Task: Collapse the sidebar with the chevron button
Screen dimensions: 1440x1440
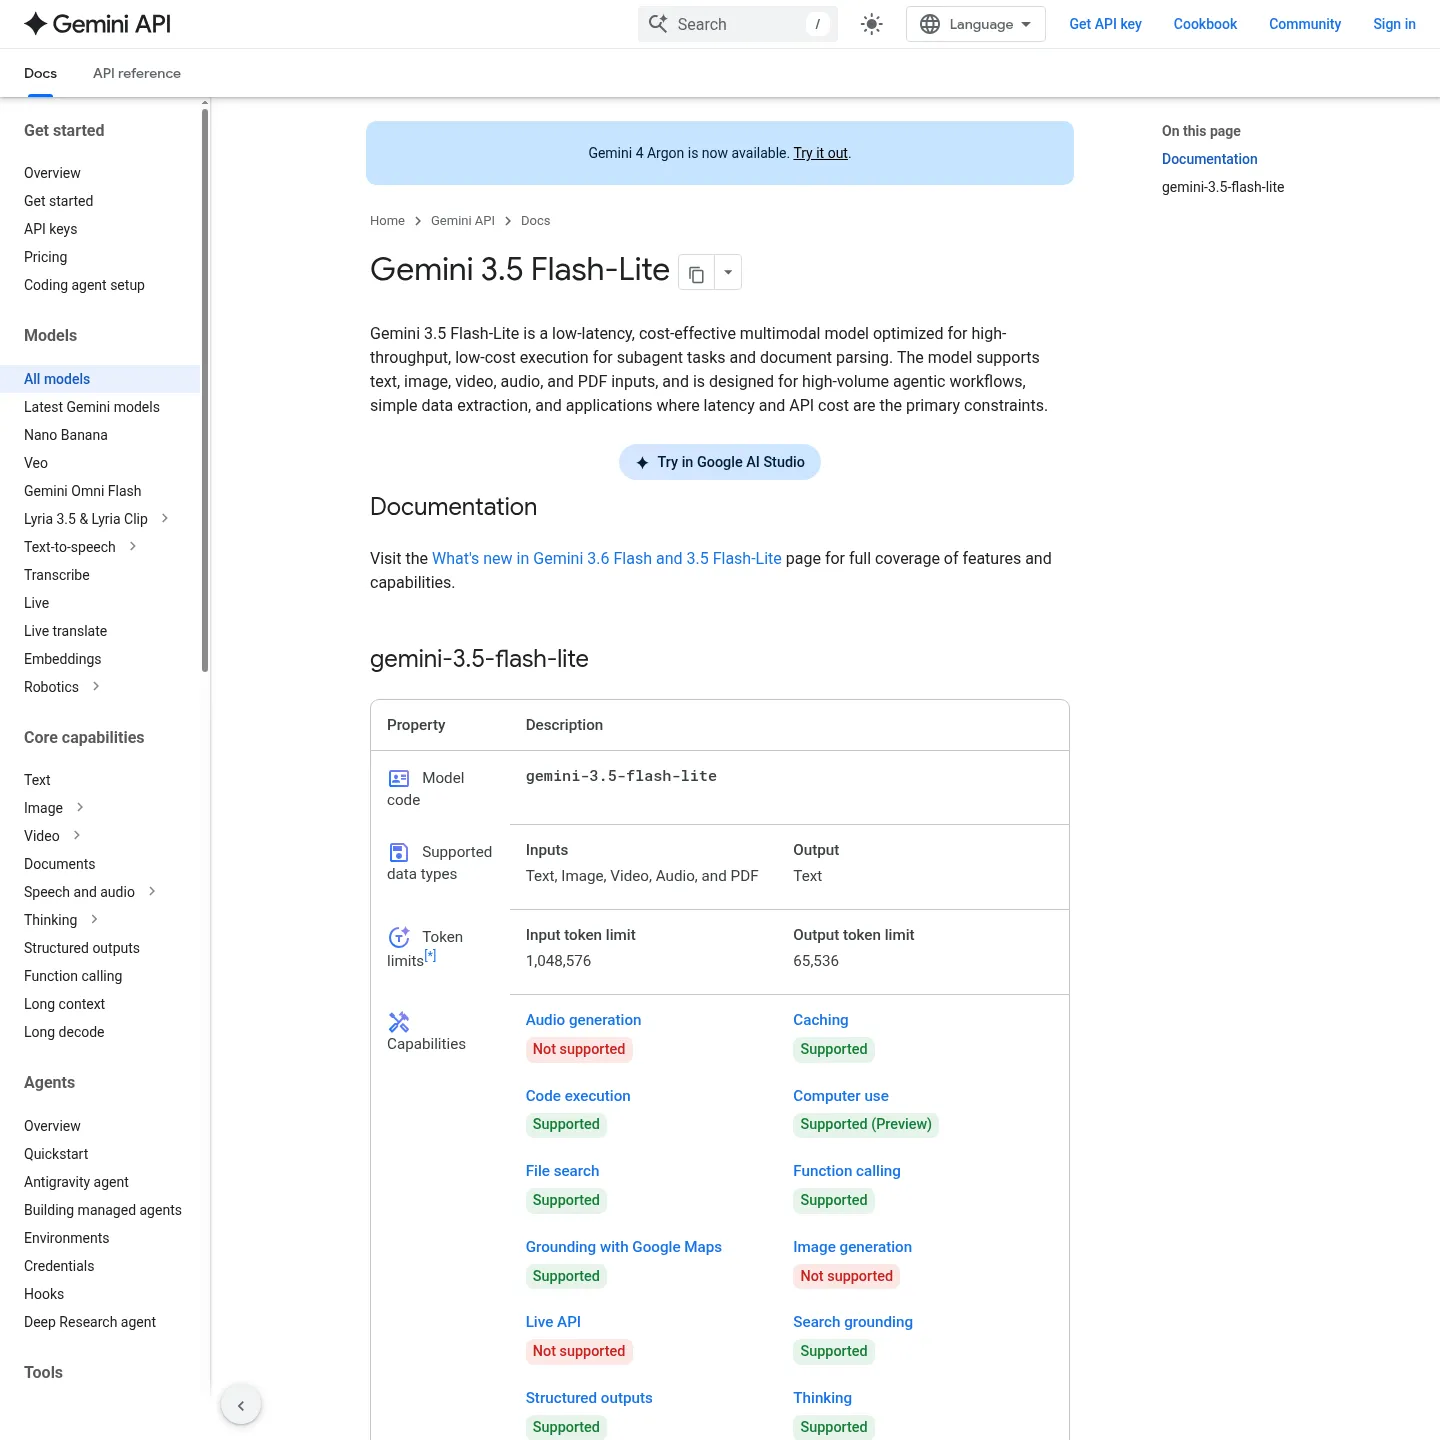Action: coord(241,1405)
